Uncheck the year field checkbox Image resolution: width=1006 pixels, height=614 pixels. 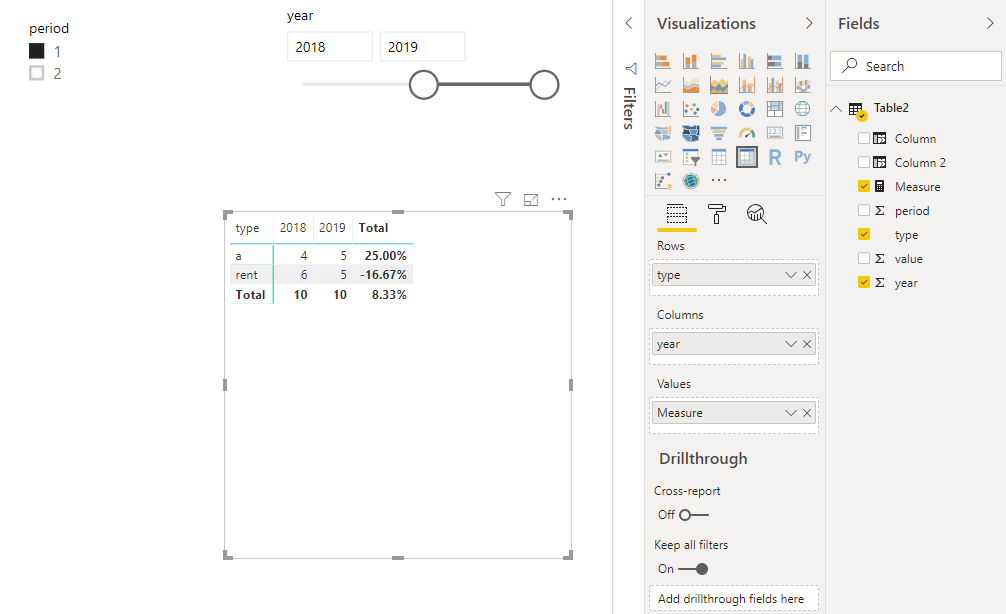864,282
